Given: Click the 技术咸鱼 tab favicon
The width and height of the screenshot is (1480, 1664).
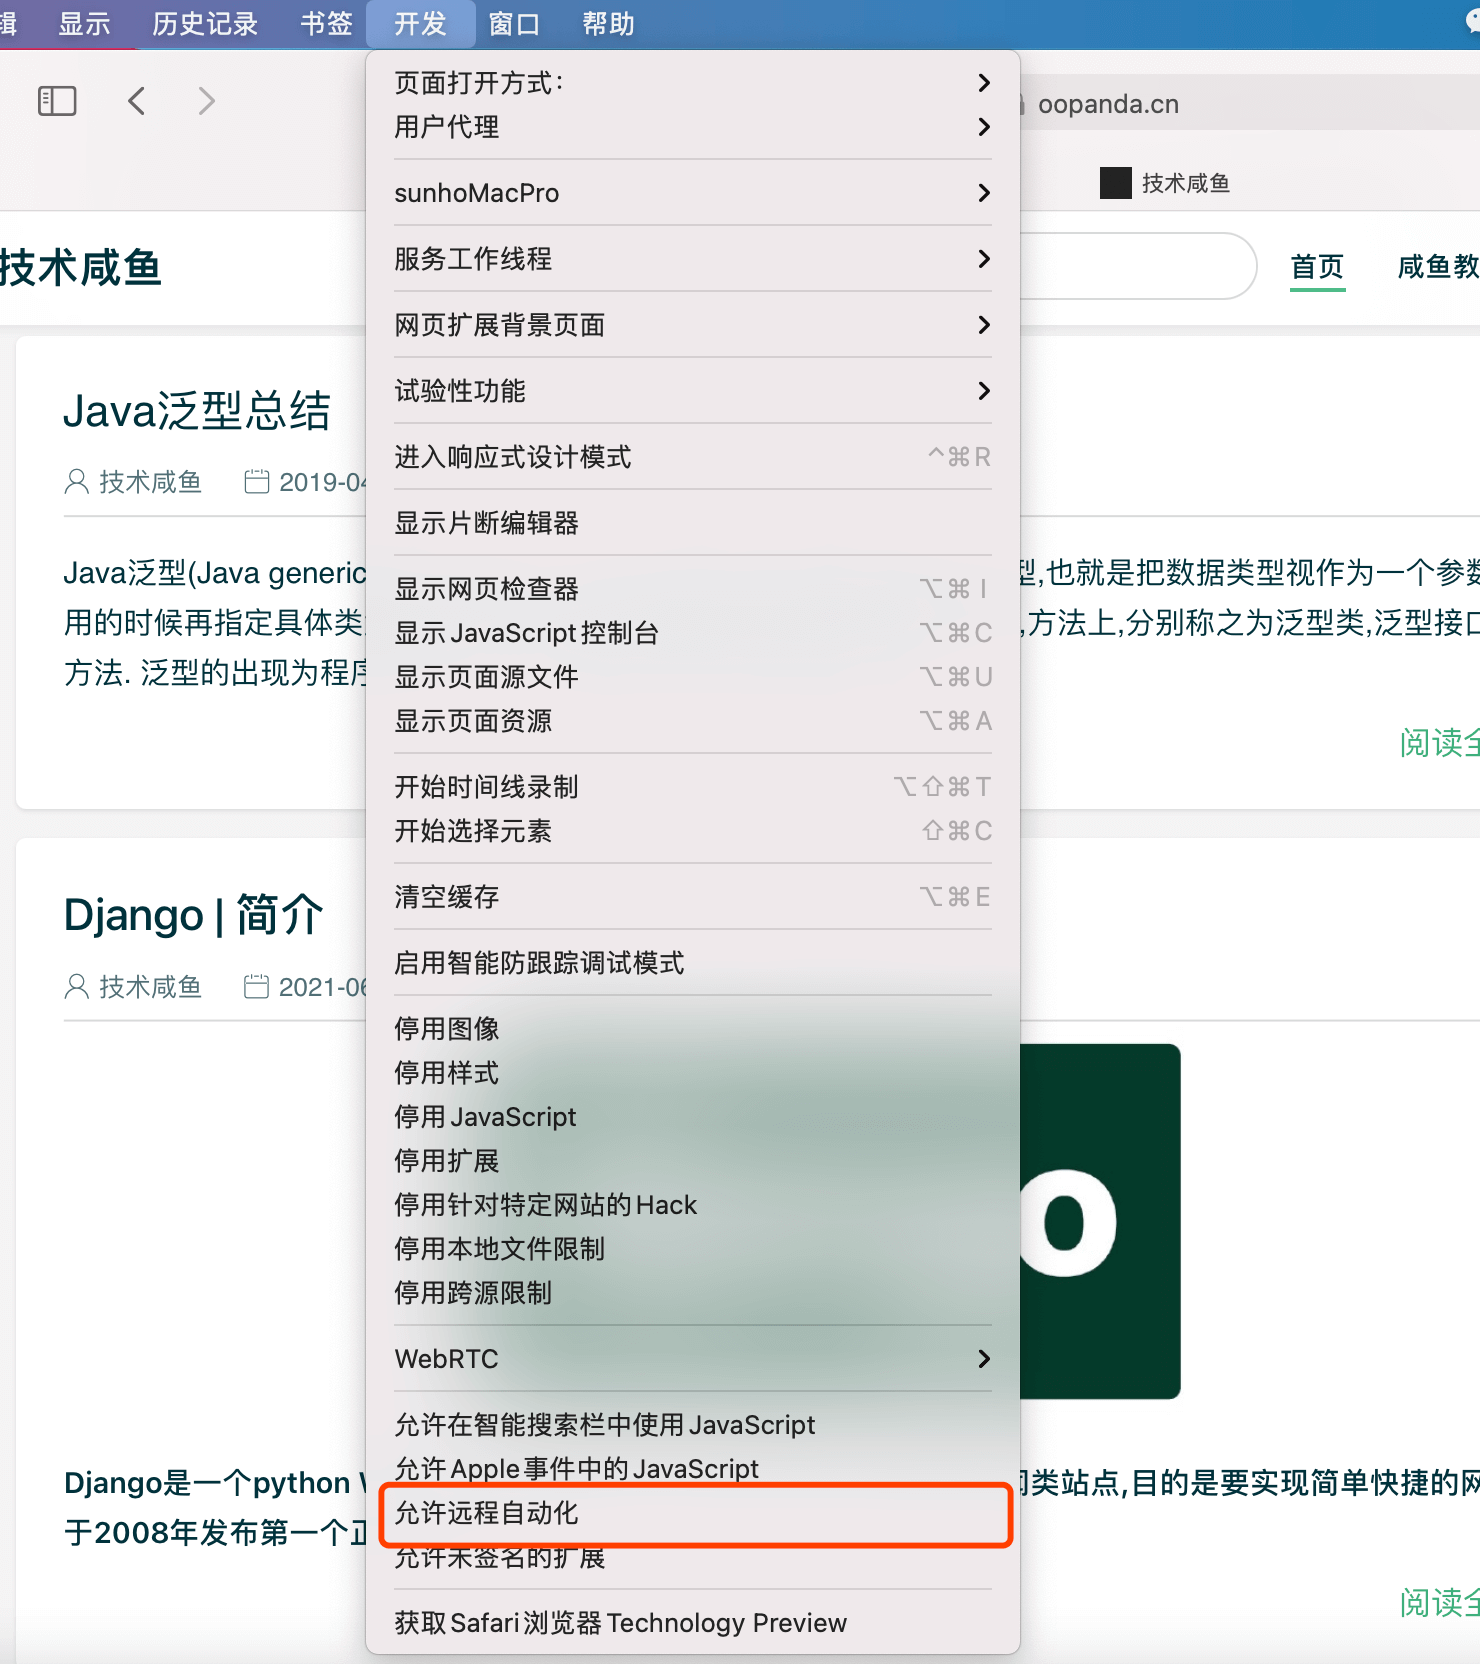Looking at the screenshot, I should (x=1115, y=183).
